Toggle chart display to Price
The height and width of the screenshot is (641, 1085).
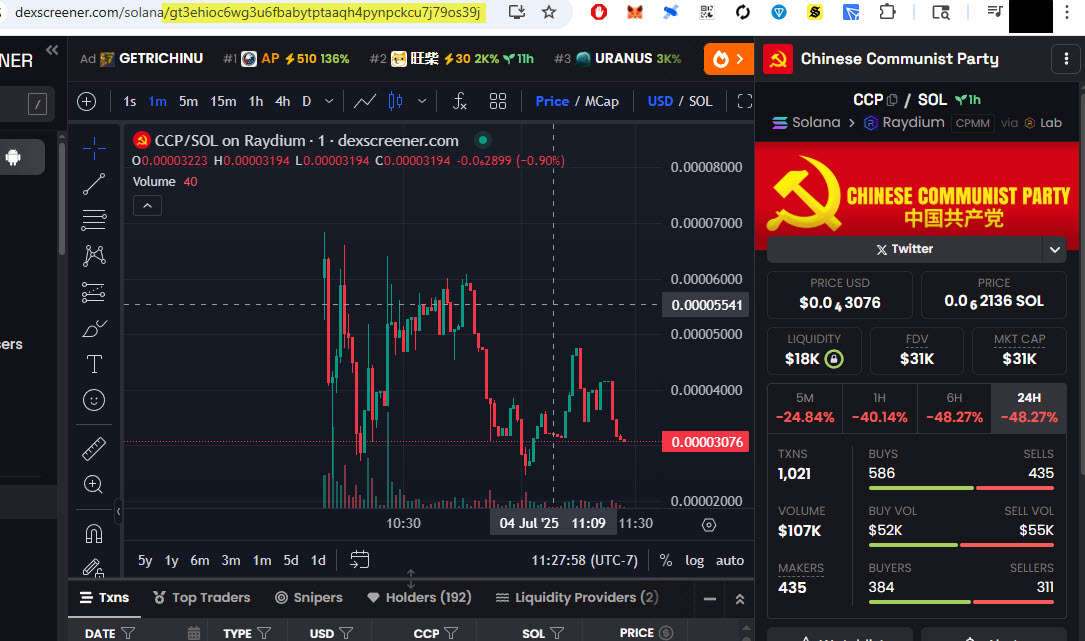tap(552, 102)
